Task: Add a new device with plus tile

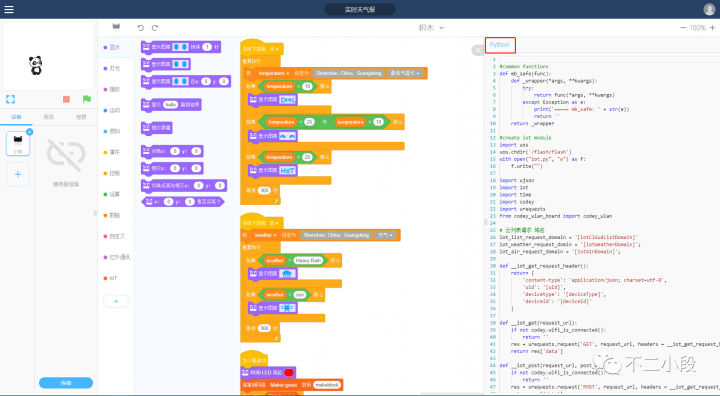Action: point(18,174)
